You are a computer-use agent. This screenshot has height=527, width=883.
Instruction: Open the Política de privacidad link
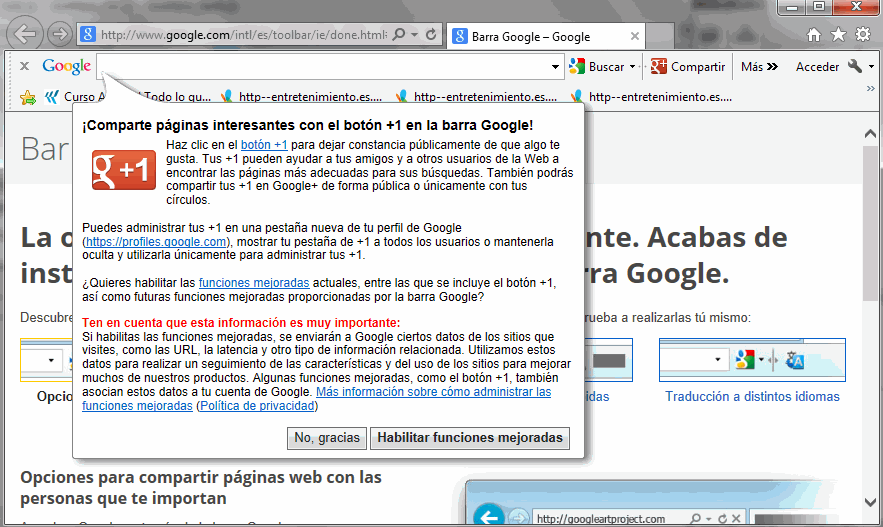[257, 406]
